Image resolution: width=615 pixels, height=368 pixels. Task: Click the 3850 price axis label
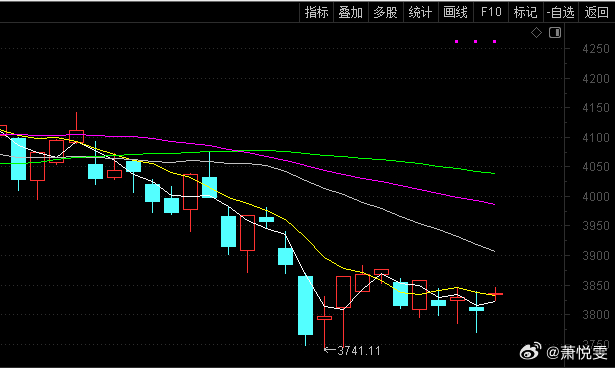pos(596,285)
